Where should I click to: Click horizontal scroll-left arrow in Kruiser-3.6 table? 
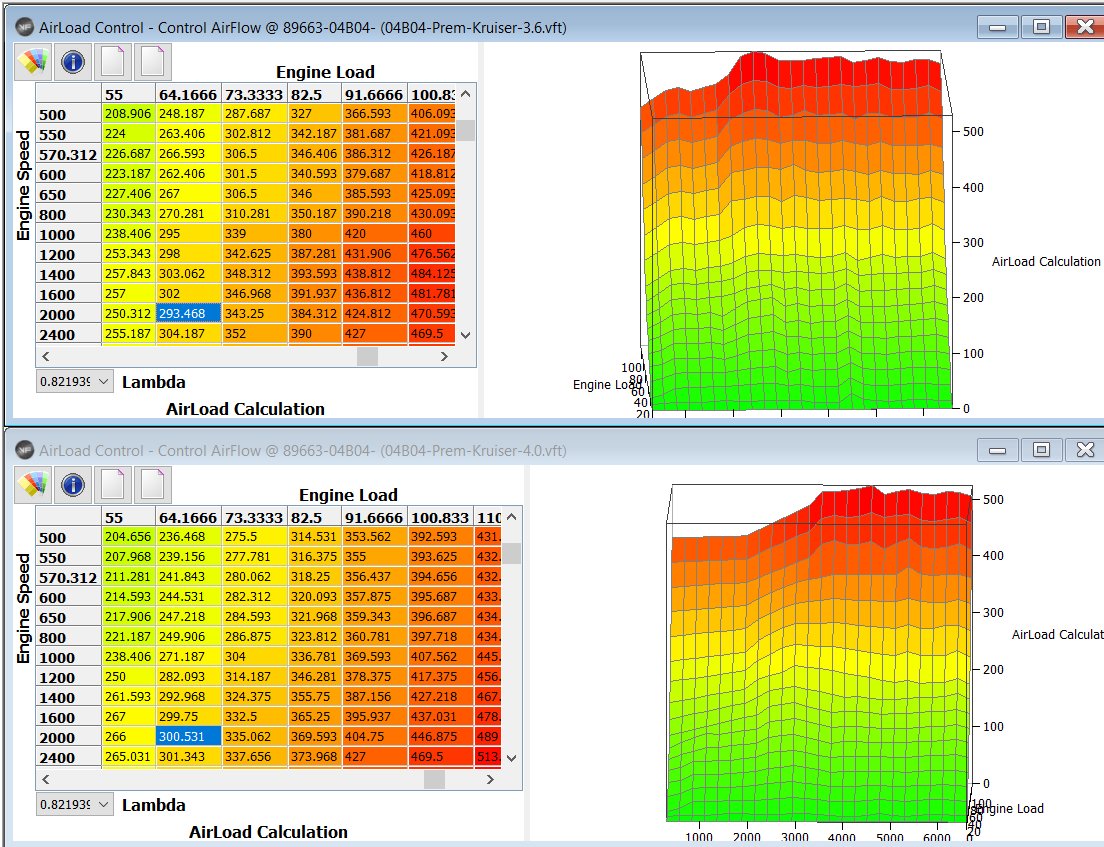[x=46, y=356]
